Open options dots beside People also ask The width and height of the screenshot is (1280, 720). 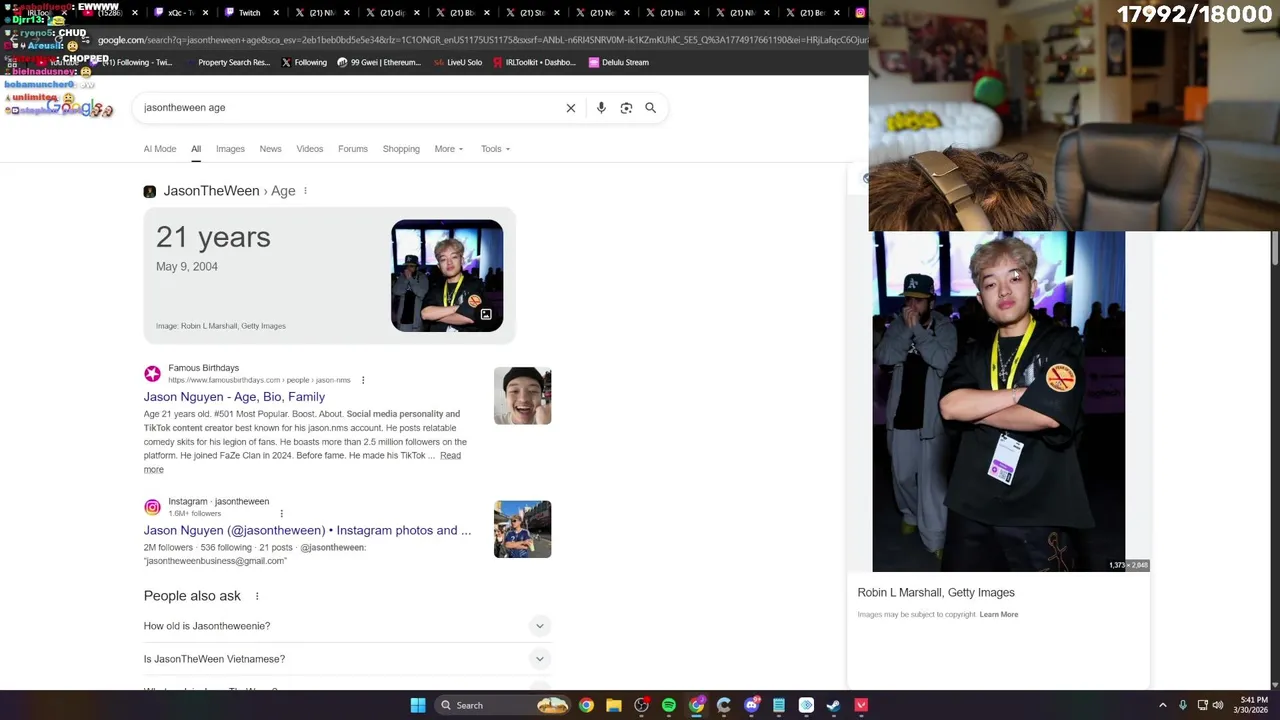257,596
